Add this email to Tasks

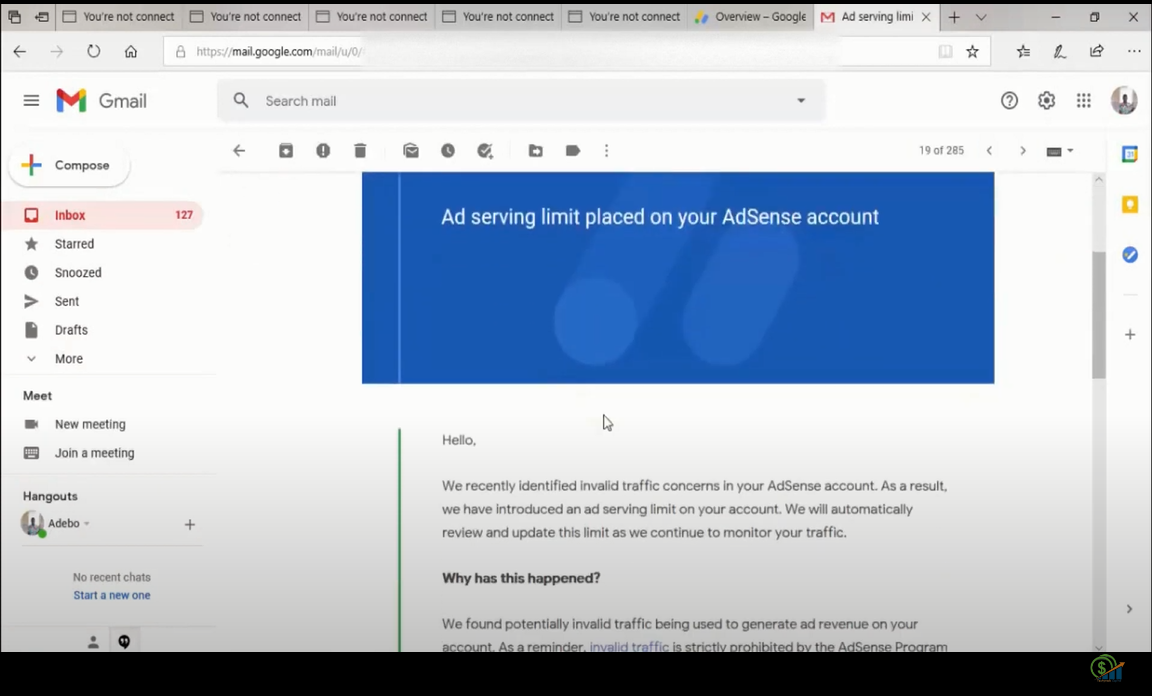click(x=485, y=151)
